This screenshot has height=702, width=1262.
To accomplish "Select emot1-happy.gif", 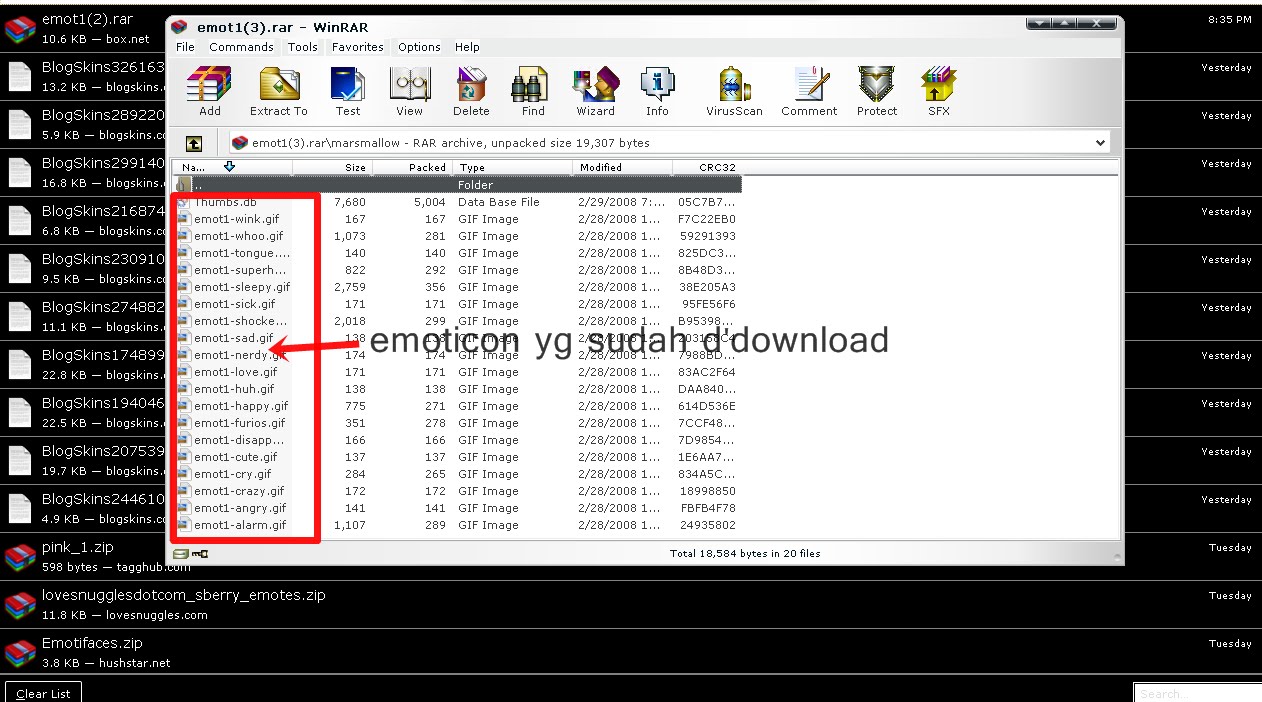I will coord(241,406).
